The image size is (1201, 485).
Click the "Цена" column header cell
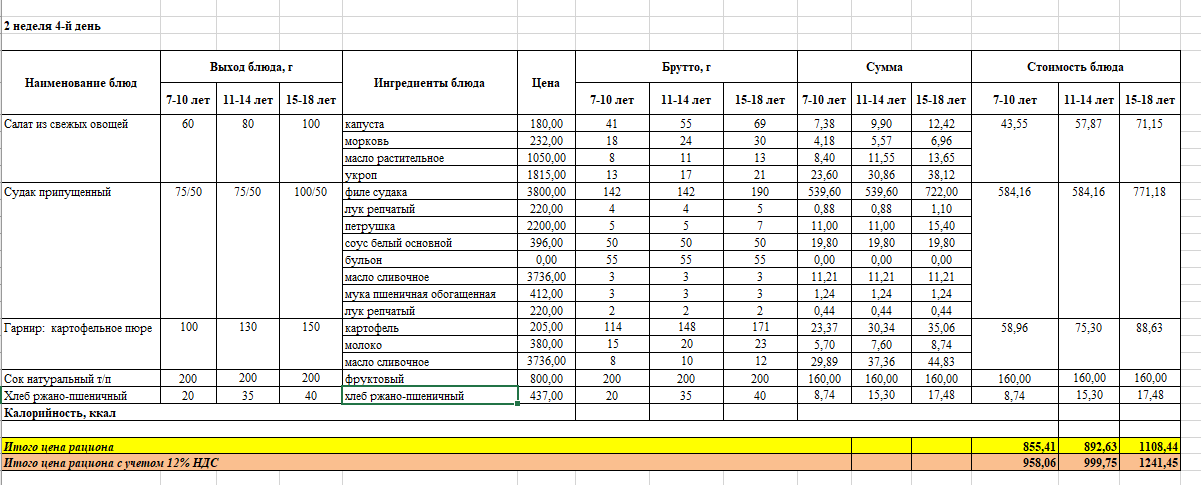546,83
